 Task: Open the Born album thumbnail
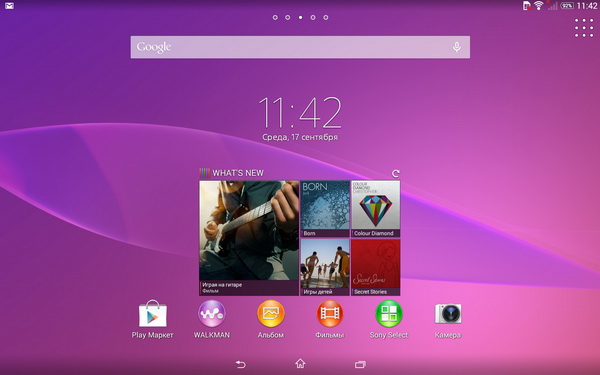pos(325,209)
